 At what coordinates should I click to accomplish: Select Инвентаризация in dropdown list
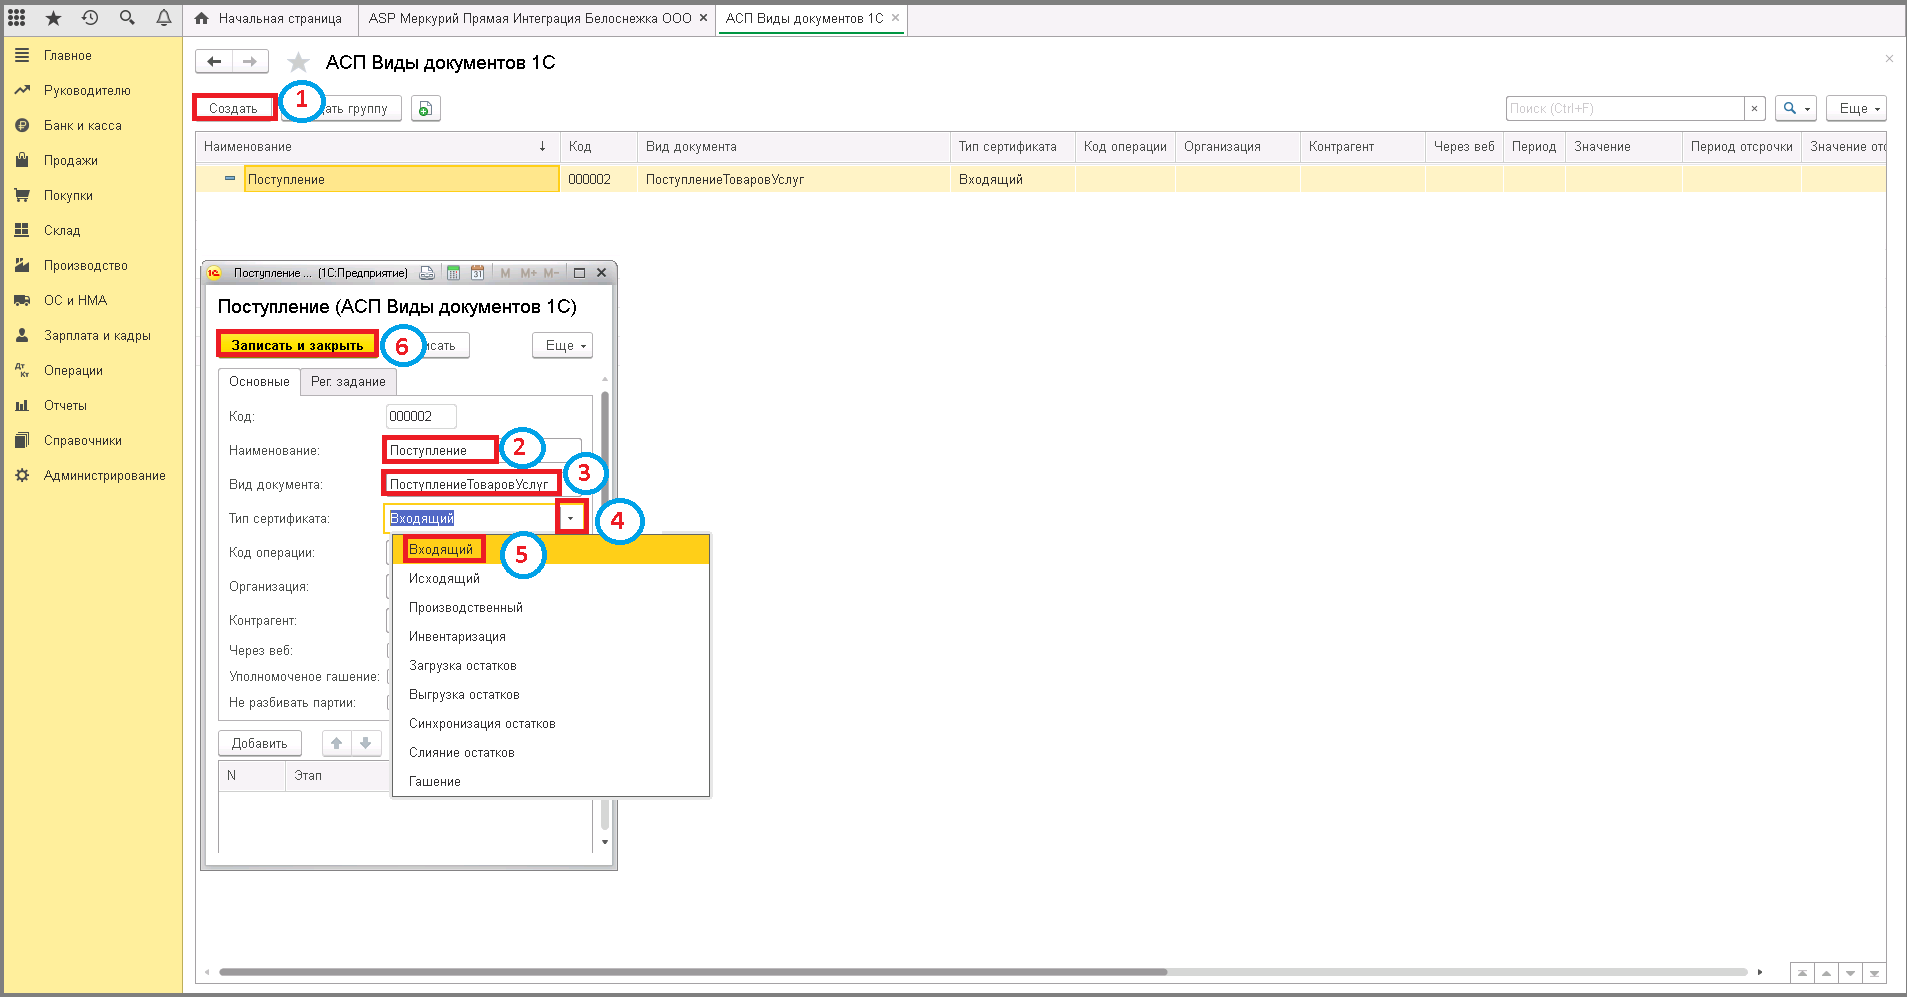(551, 637)
